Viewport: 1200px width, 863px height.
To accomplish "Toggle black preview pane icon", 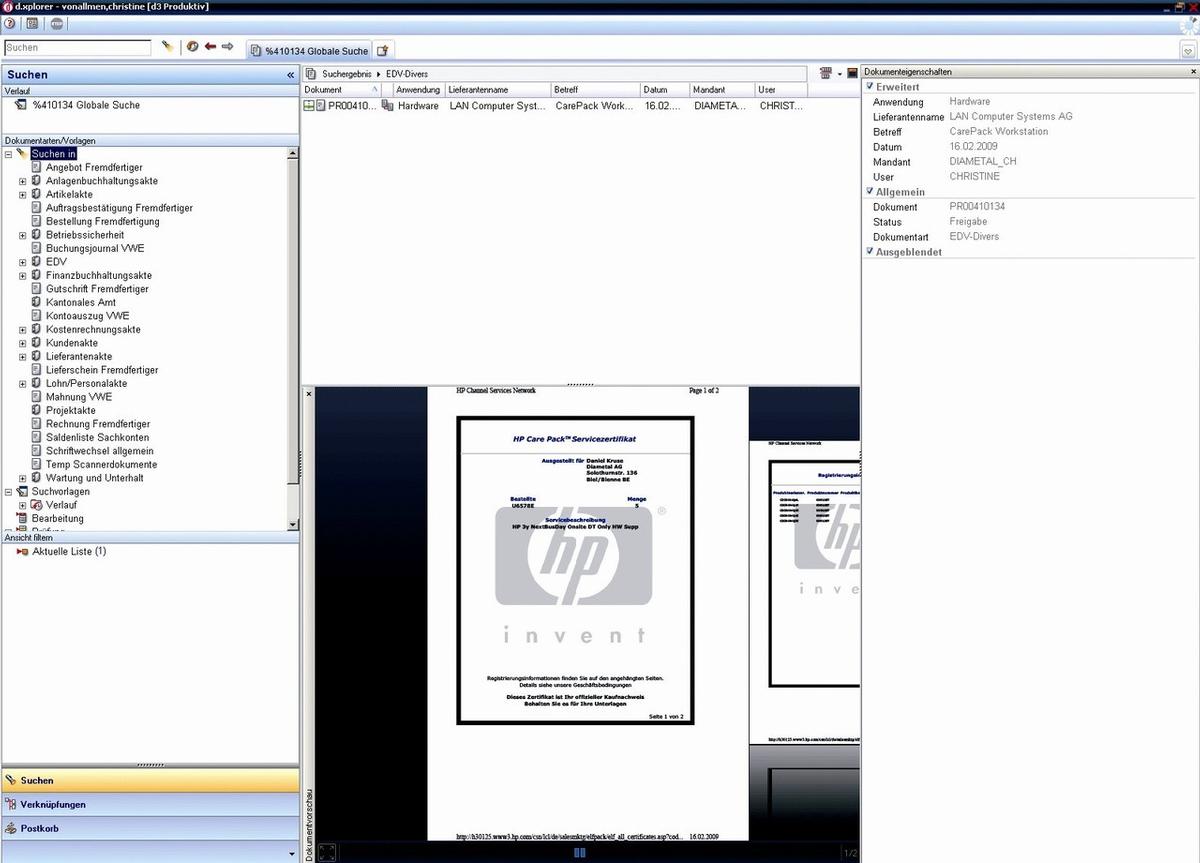I will coord(852,73).
